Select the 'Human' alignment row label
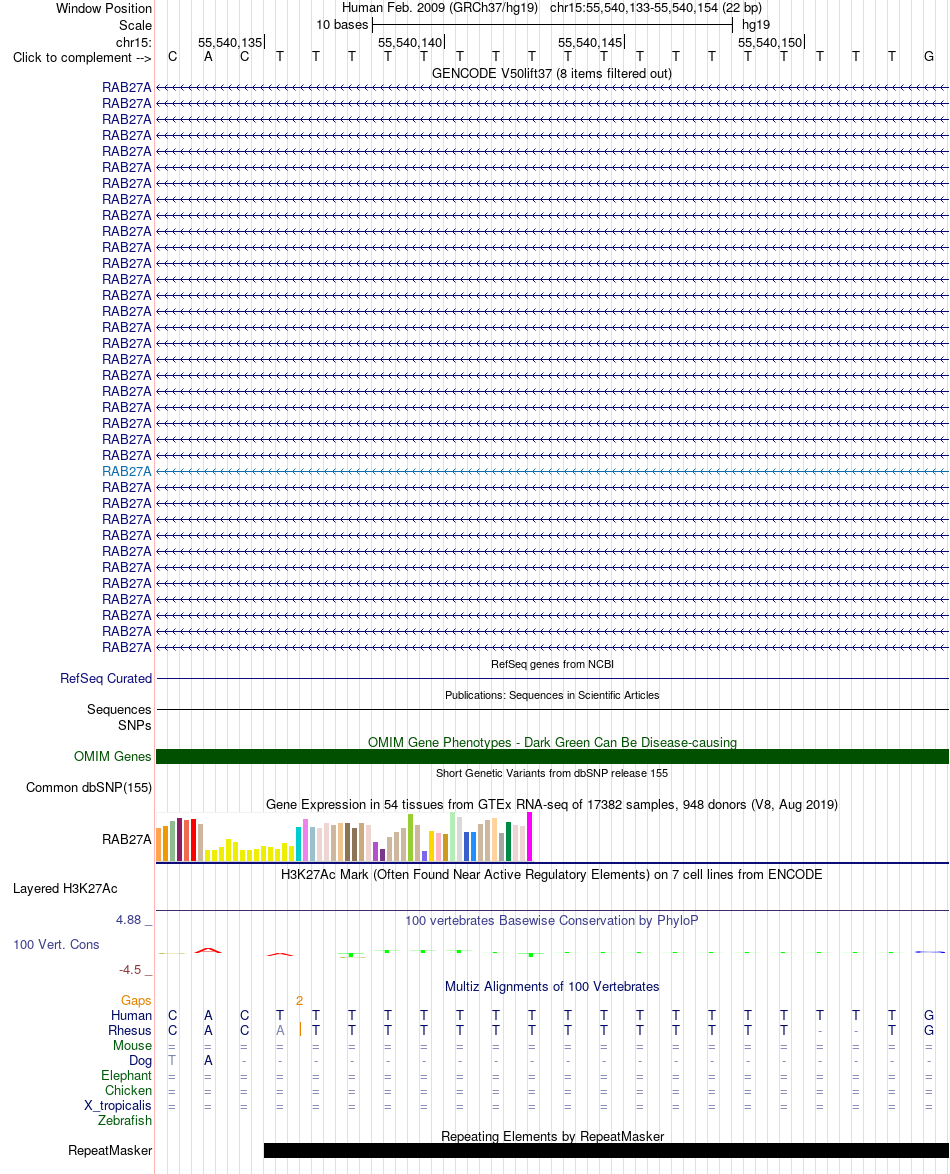Image resolution: width=950 pixels, height=1174 pixels. point(131,1015)
